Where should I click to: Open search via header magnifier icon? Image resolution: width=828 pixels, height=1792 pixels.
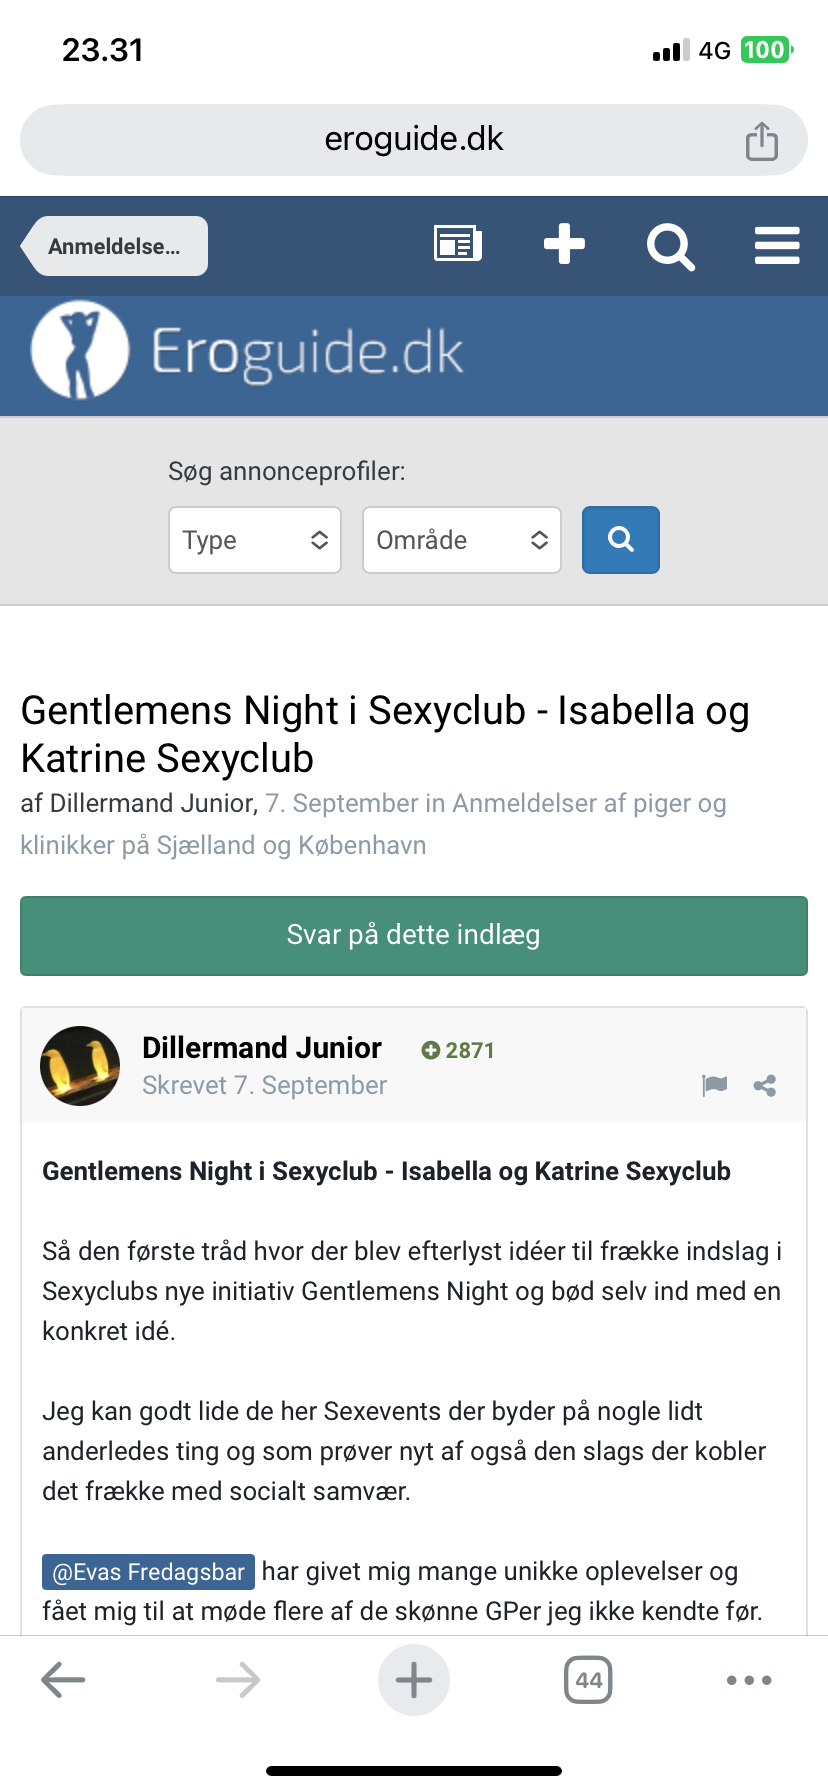(x=670, y=246)
